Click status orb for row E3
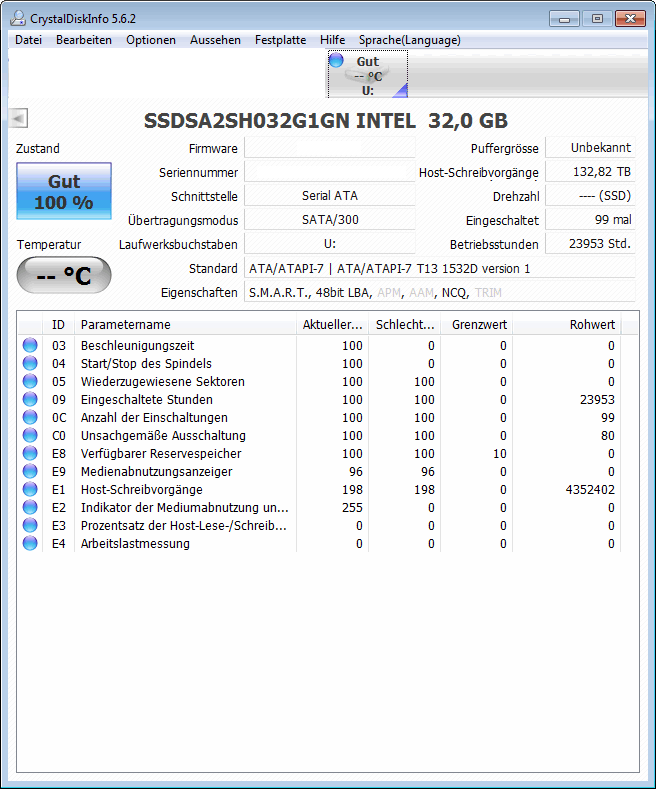 pyautogui.click(x=30, y=525)
